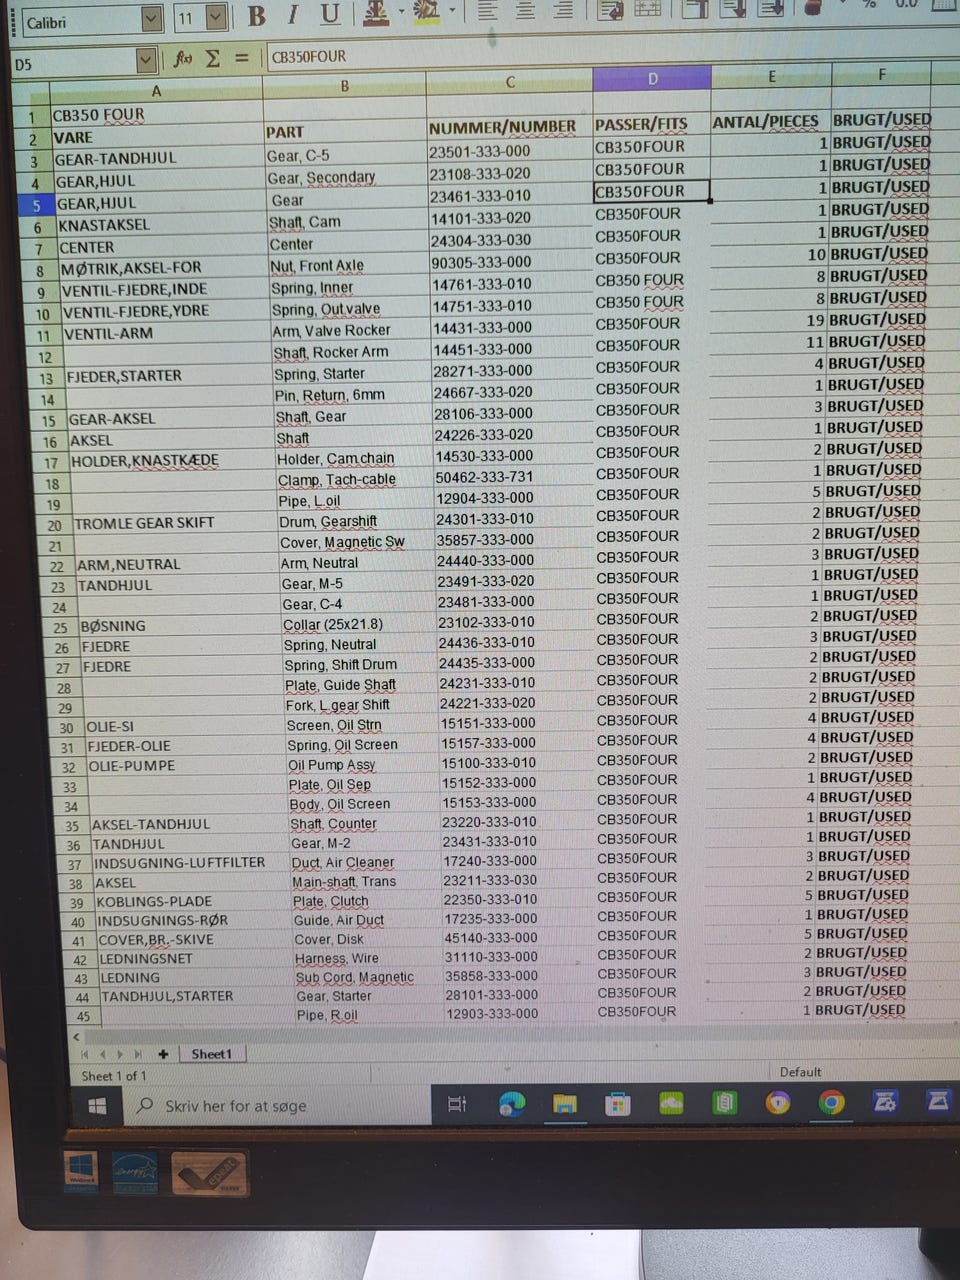Merge and center selected cells

(647, 8)
